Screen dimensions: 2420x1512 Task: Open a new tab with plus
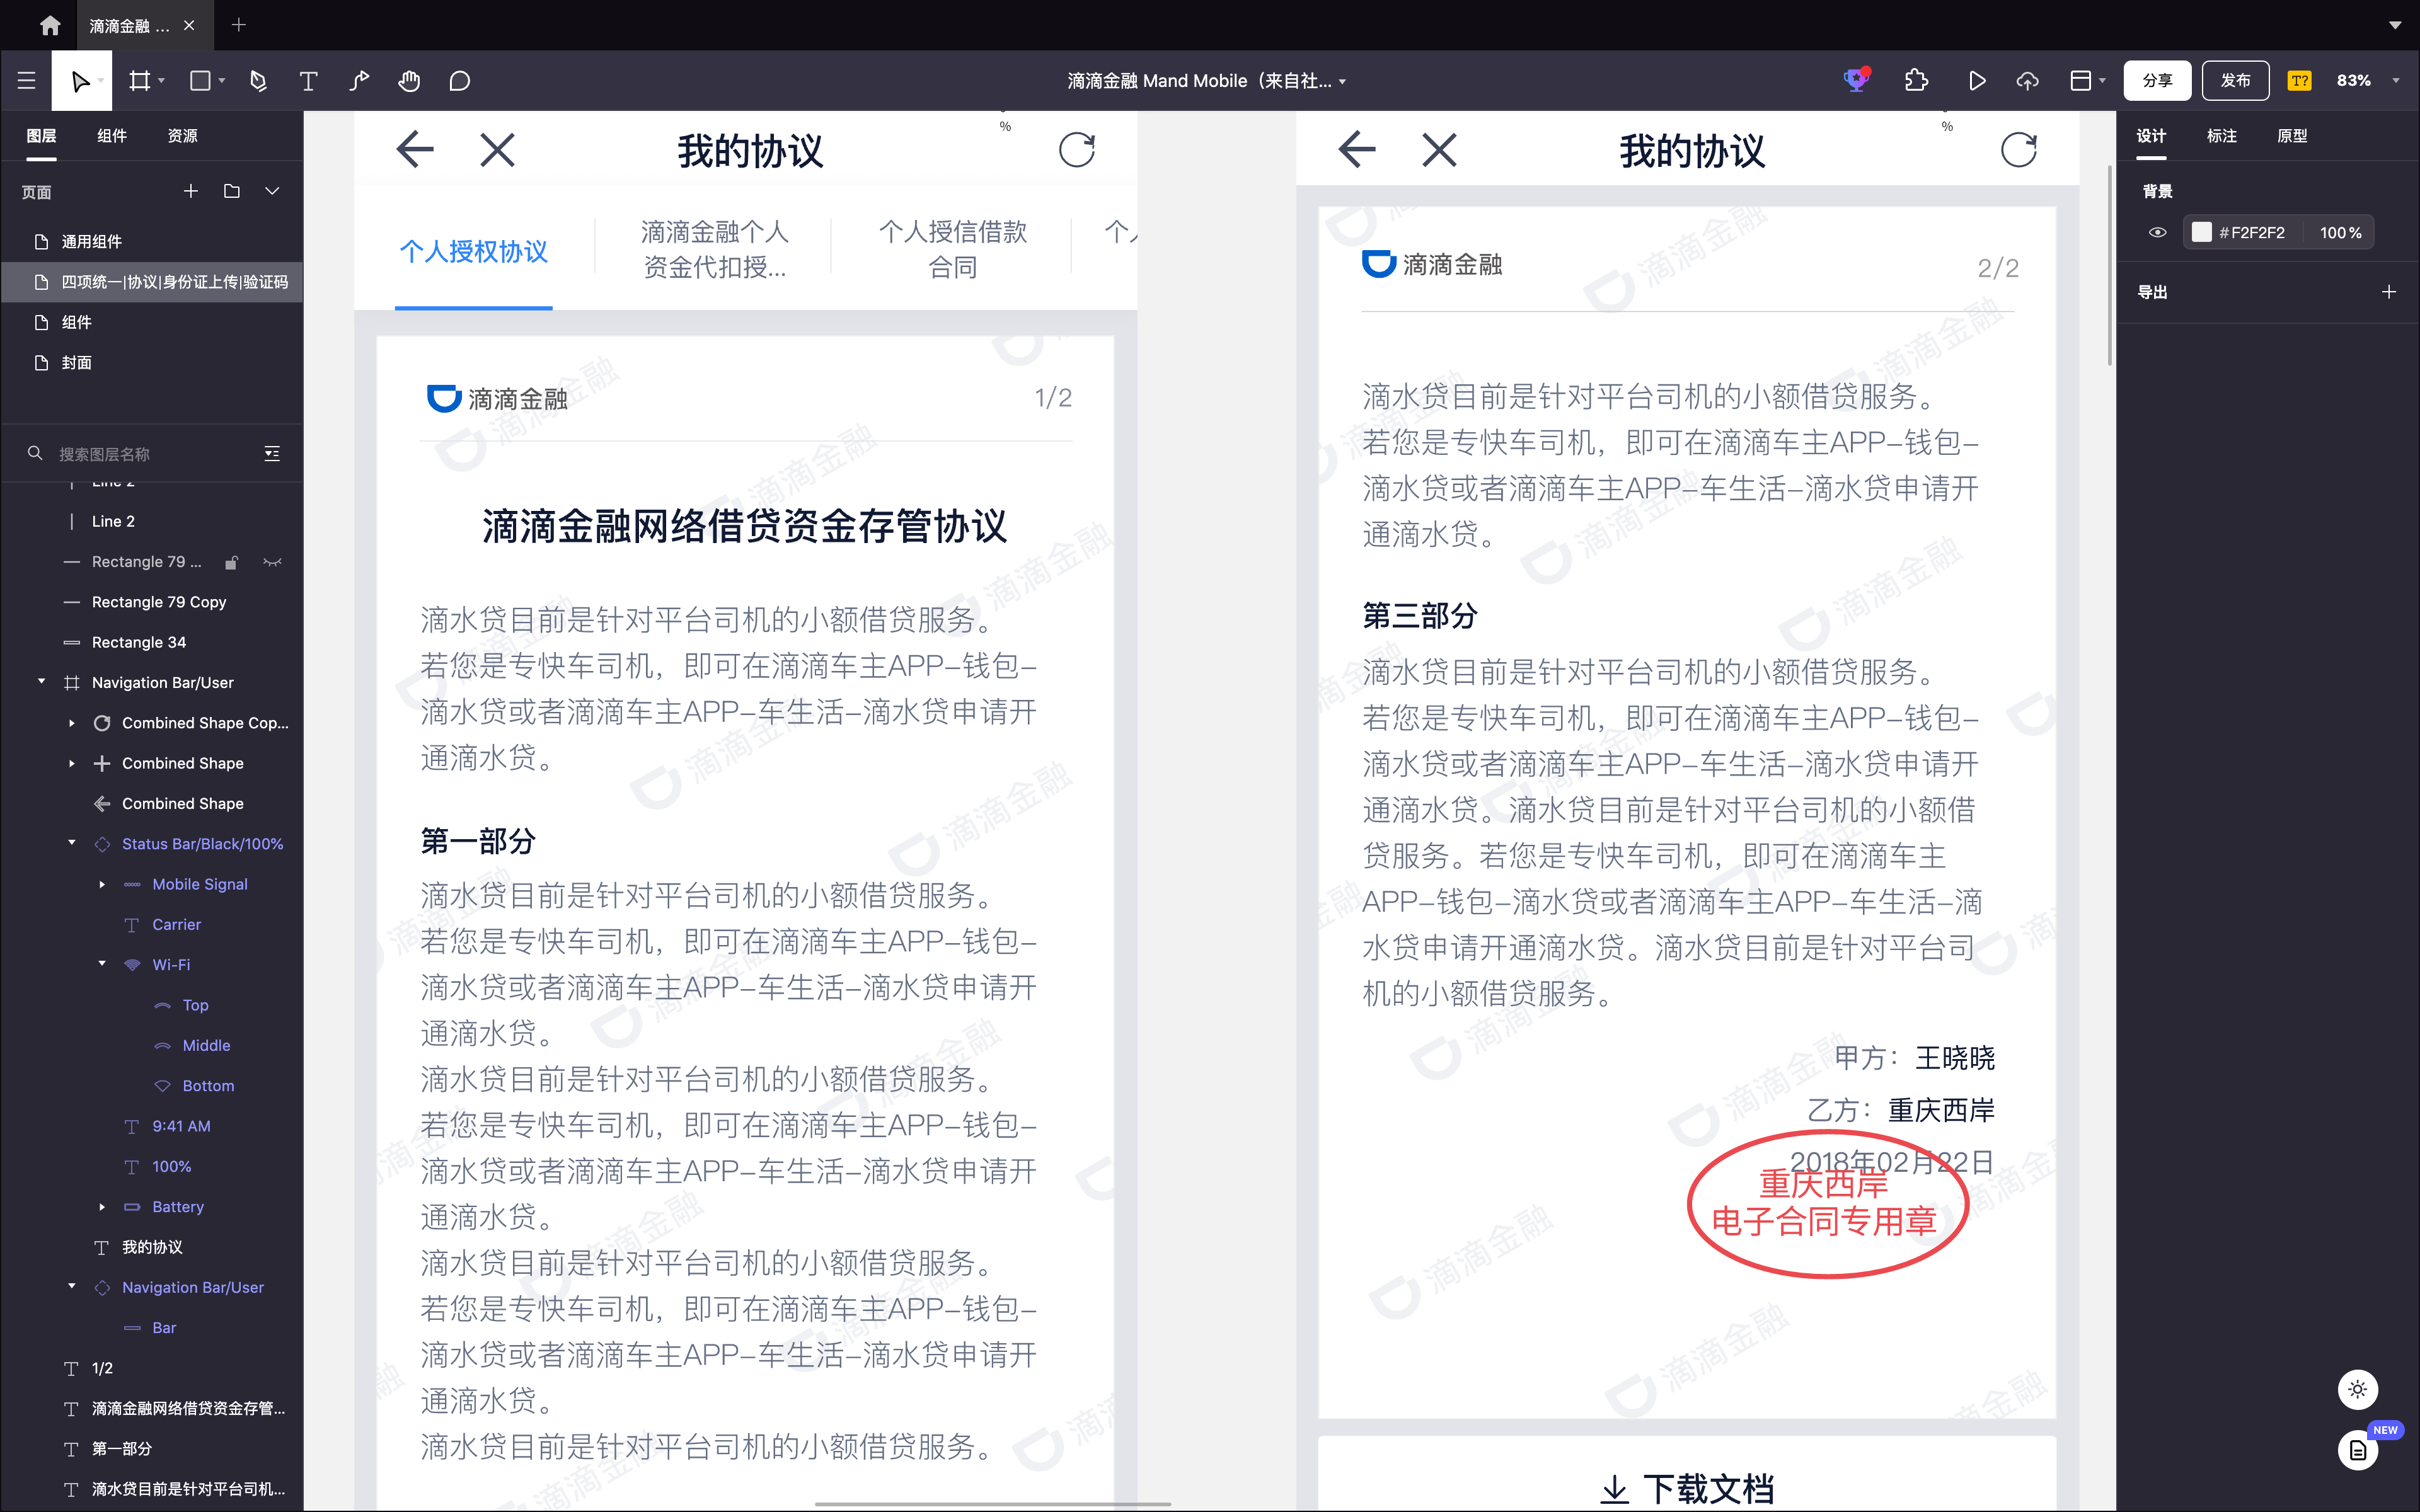click(x=238, y=25)
